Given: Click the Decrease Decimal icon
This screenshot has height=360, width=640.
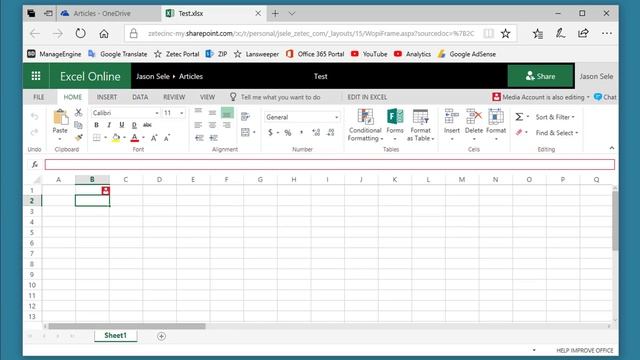Looking at the screenshot, I should [x=331, y=132].
